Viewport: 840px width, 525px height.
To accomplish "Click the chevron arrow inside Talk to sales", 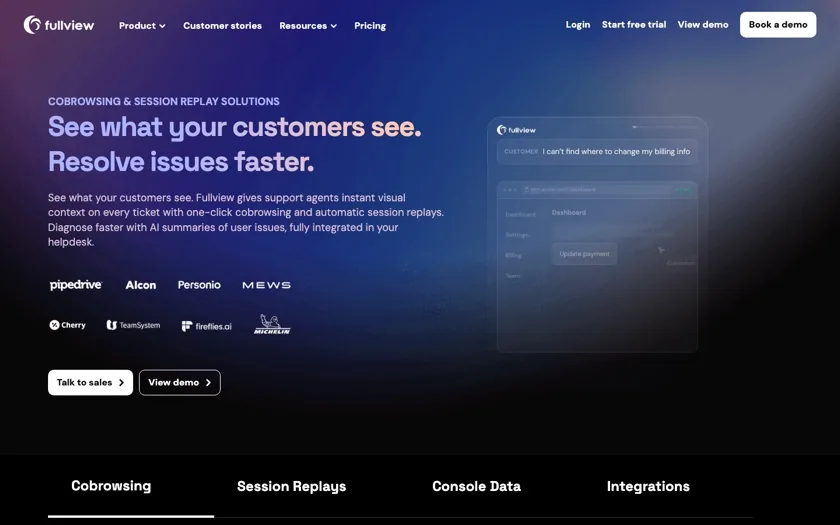I will click(121, 382).
